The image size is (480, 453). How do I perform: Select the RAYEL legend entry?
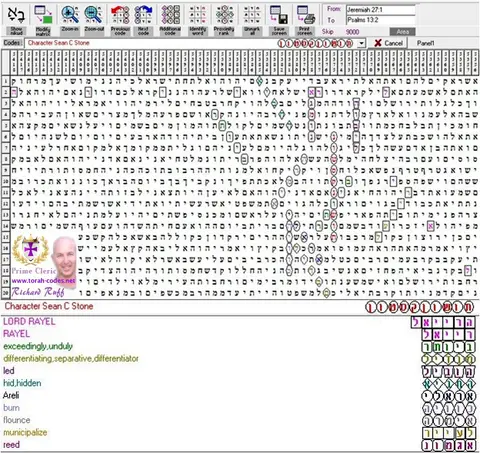point(16,334)
